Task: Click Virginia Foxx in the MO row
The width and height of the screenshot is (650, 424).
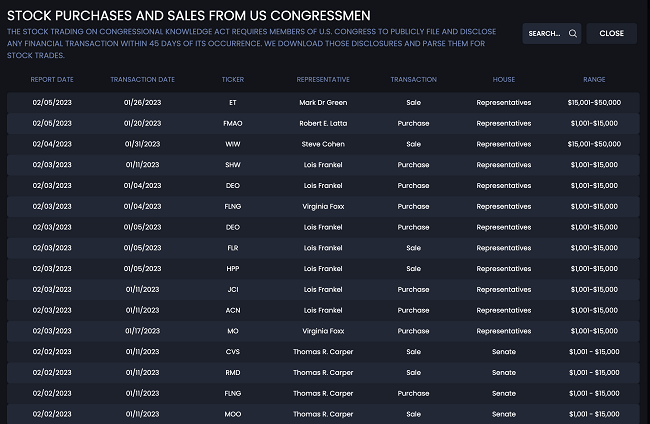Action: click(x=323, y=331)
